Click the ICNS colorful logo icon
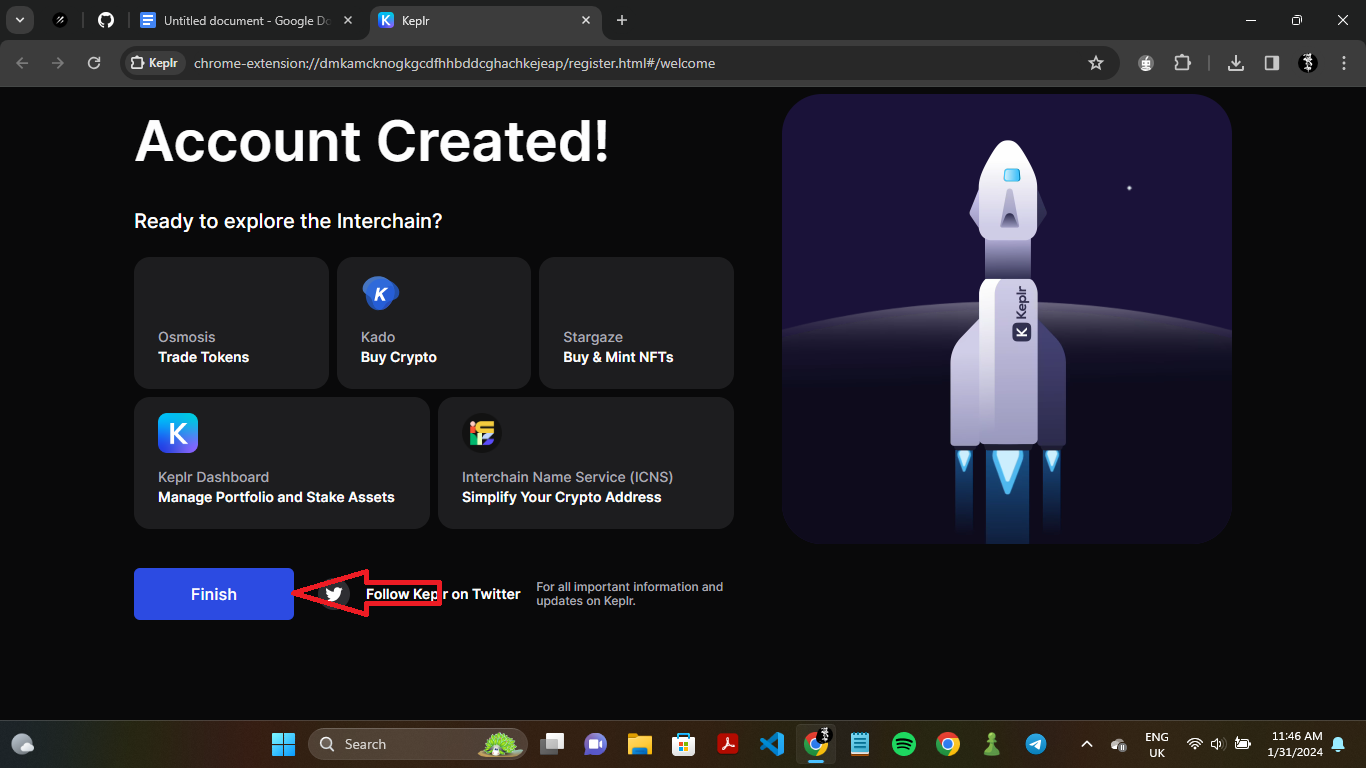Screen dimensions: 1366x768 (x=482, y=433)
